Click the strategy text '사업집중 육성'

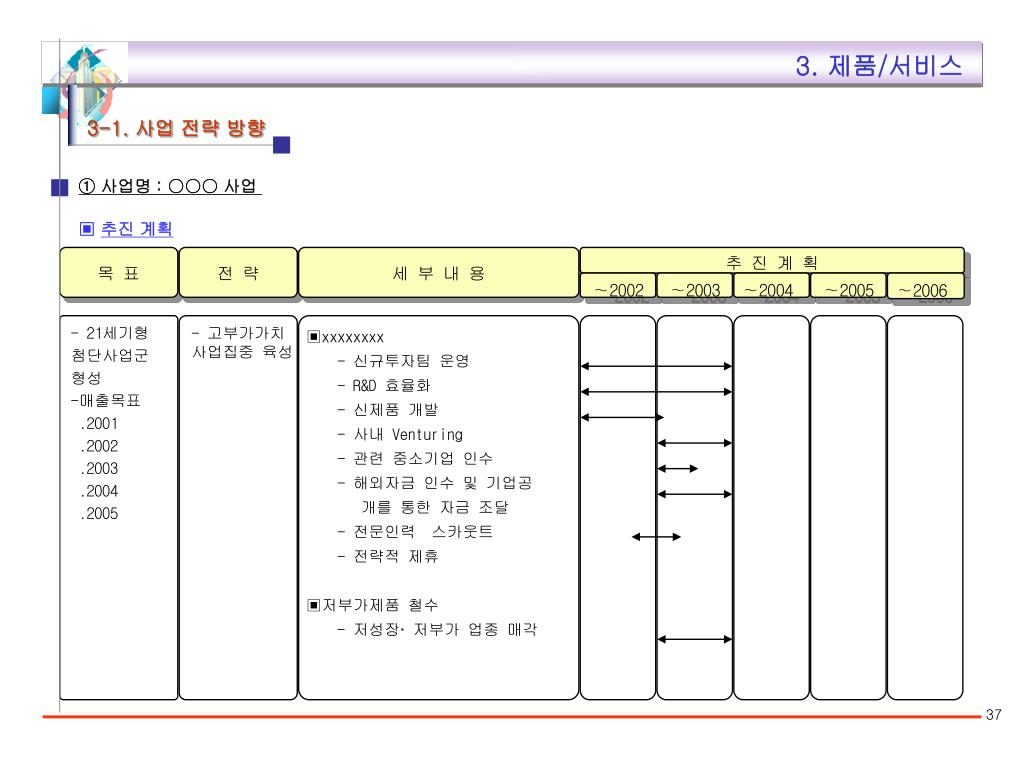pos(242,352)
